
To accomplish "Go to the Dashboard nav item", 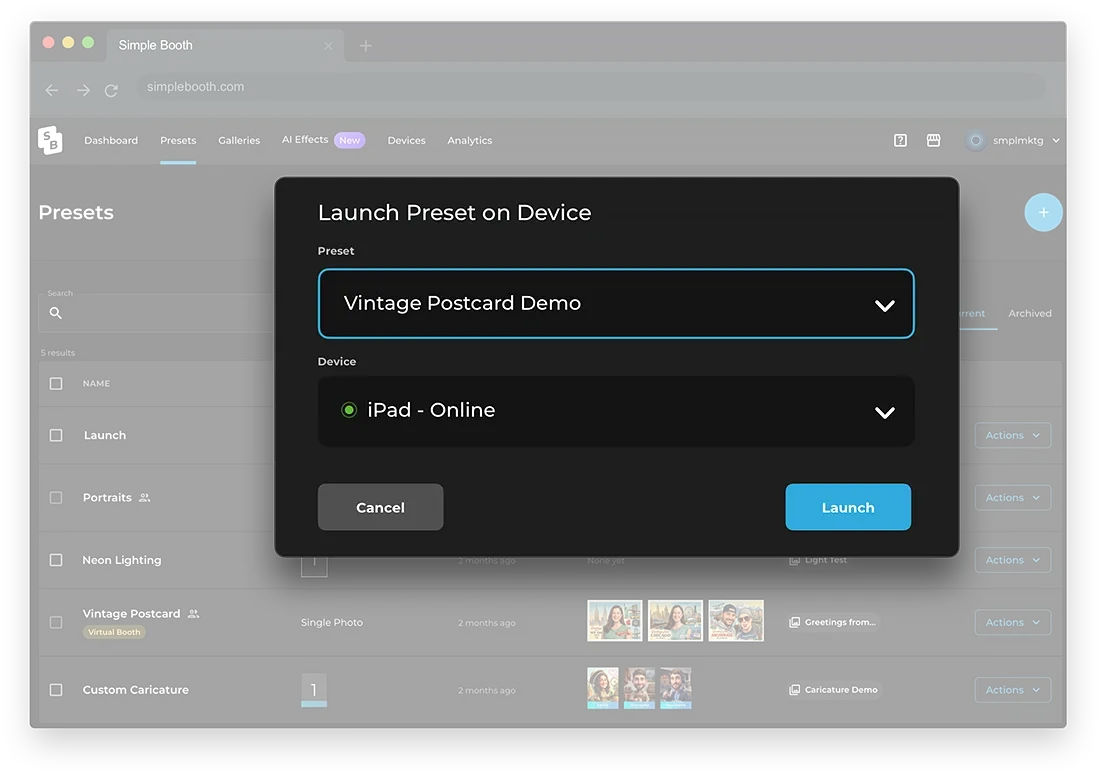I will point(111,140).
